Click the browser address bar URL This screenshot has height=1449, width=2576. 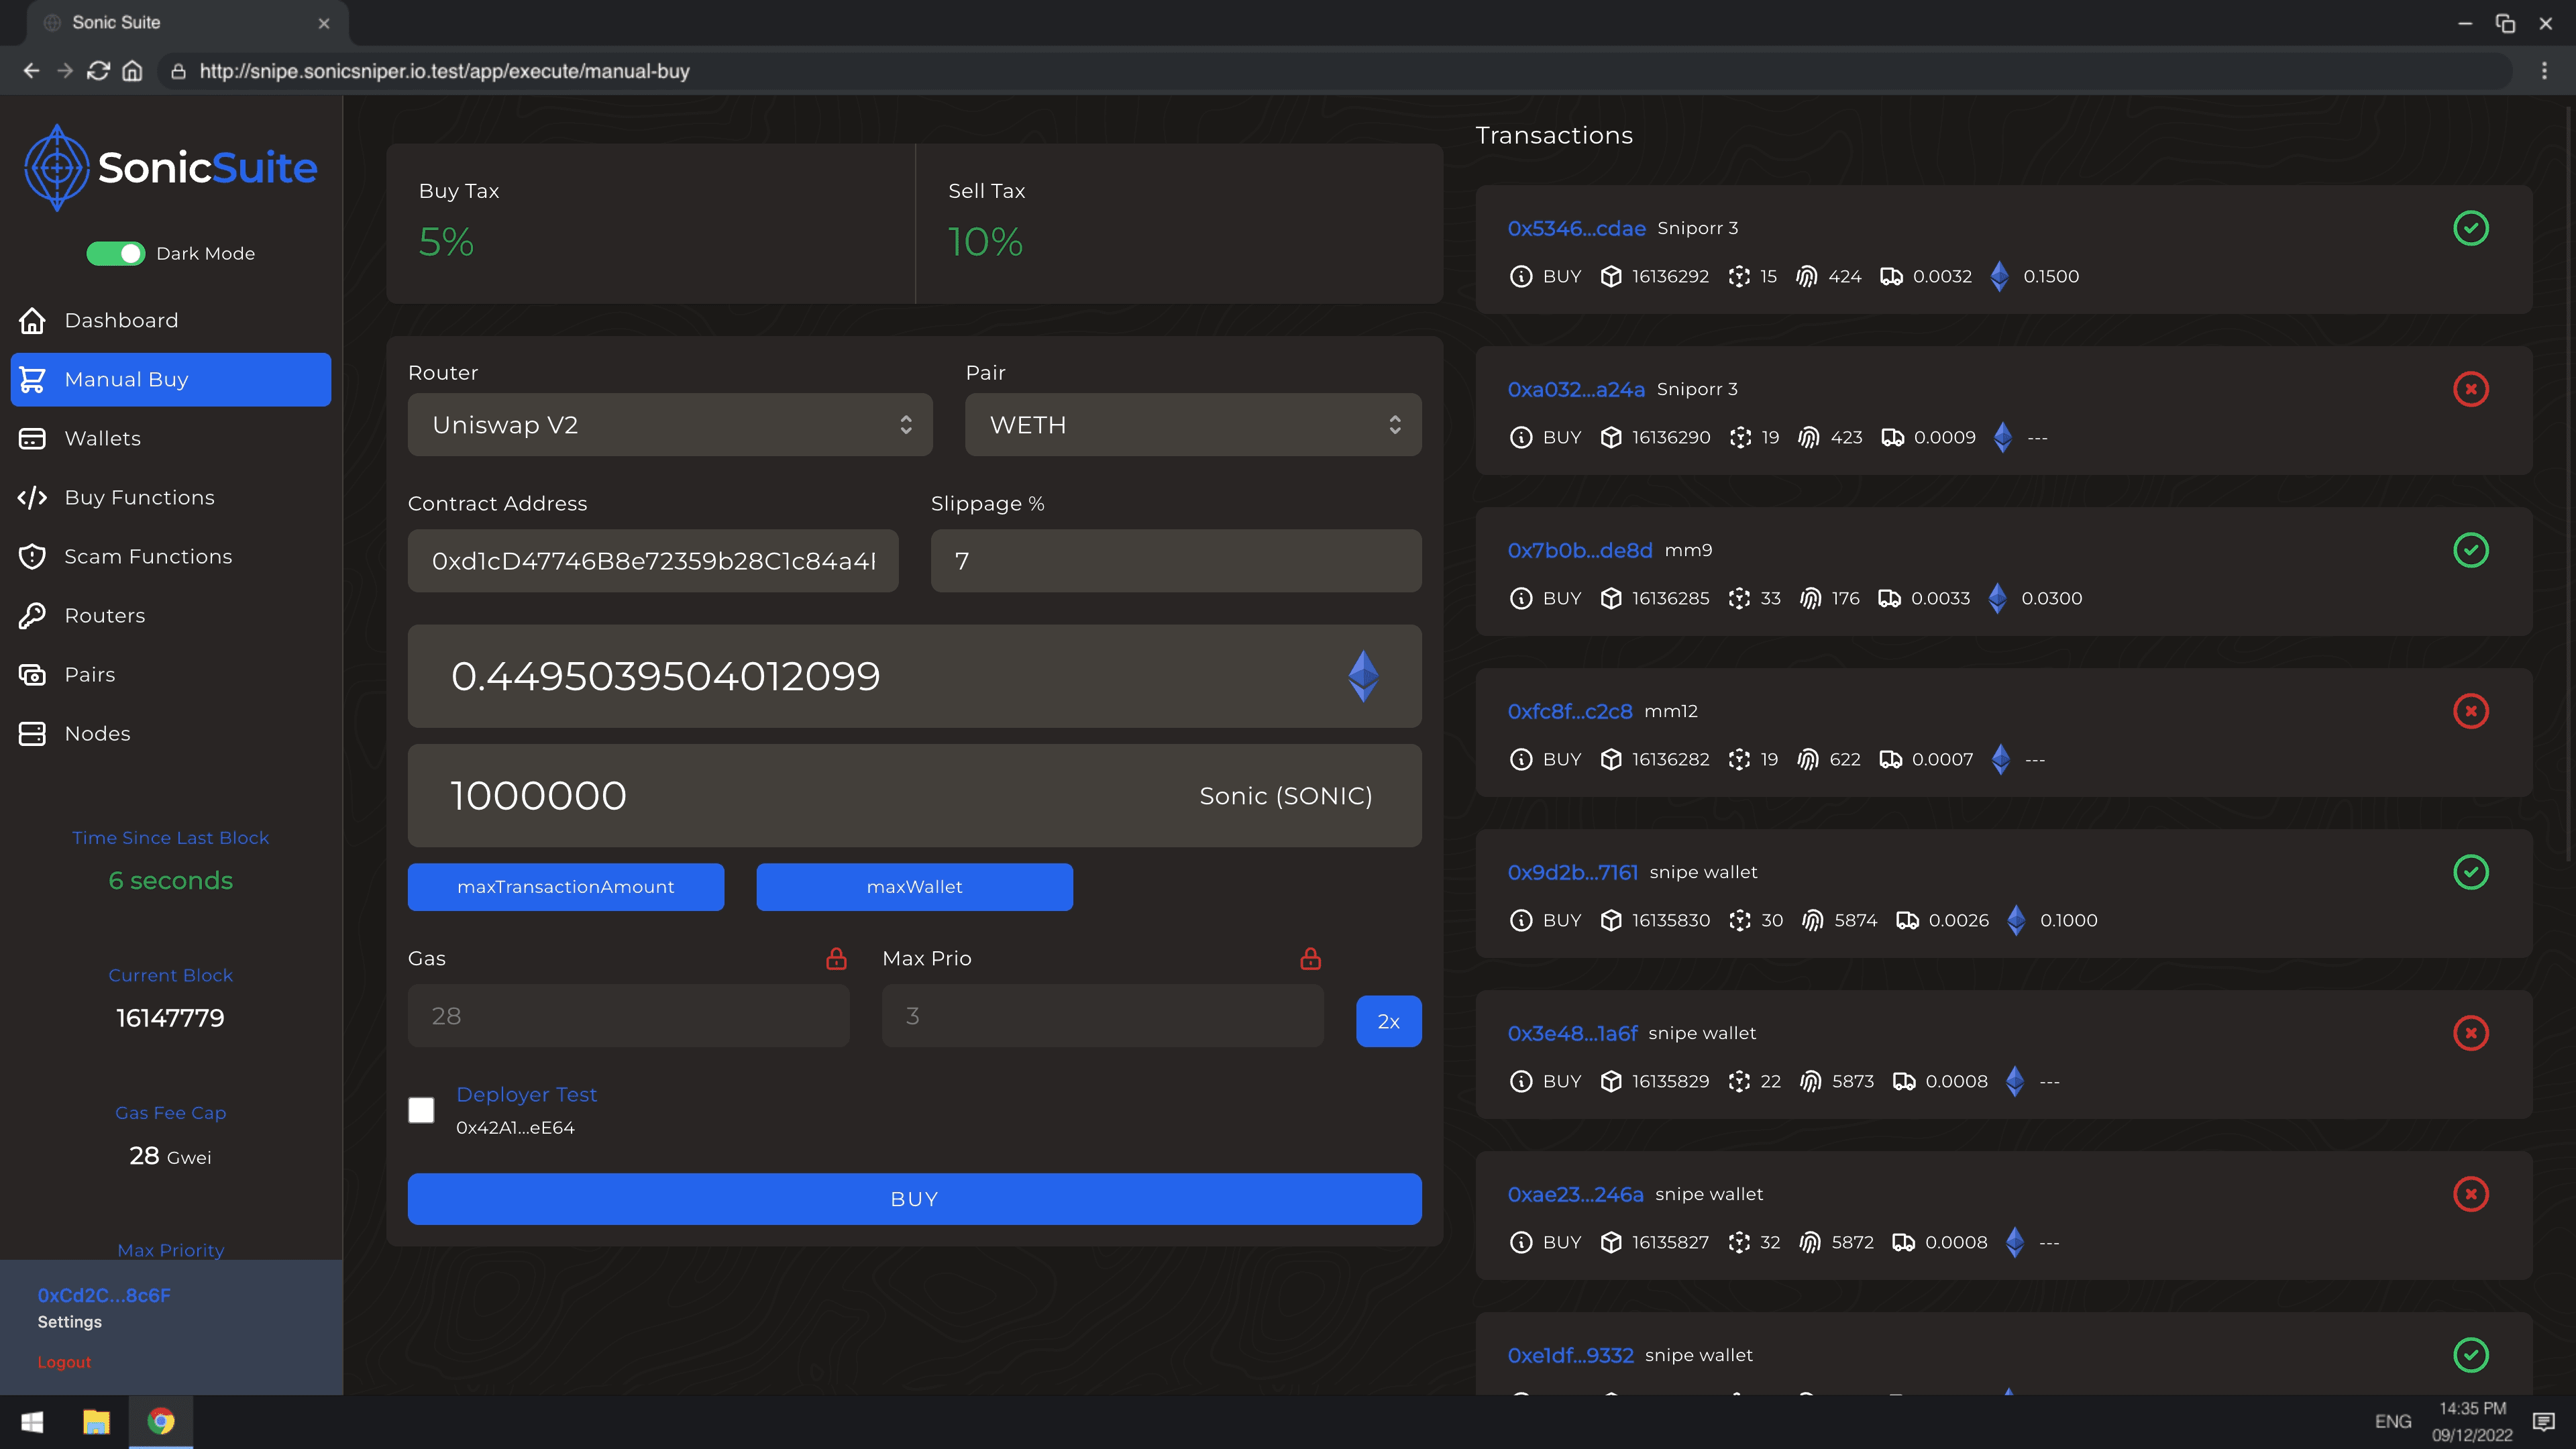tap(444, 71)
